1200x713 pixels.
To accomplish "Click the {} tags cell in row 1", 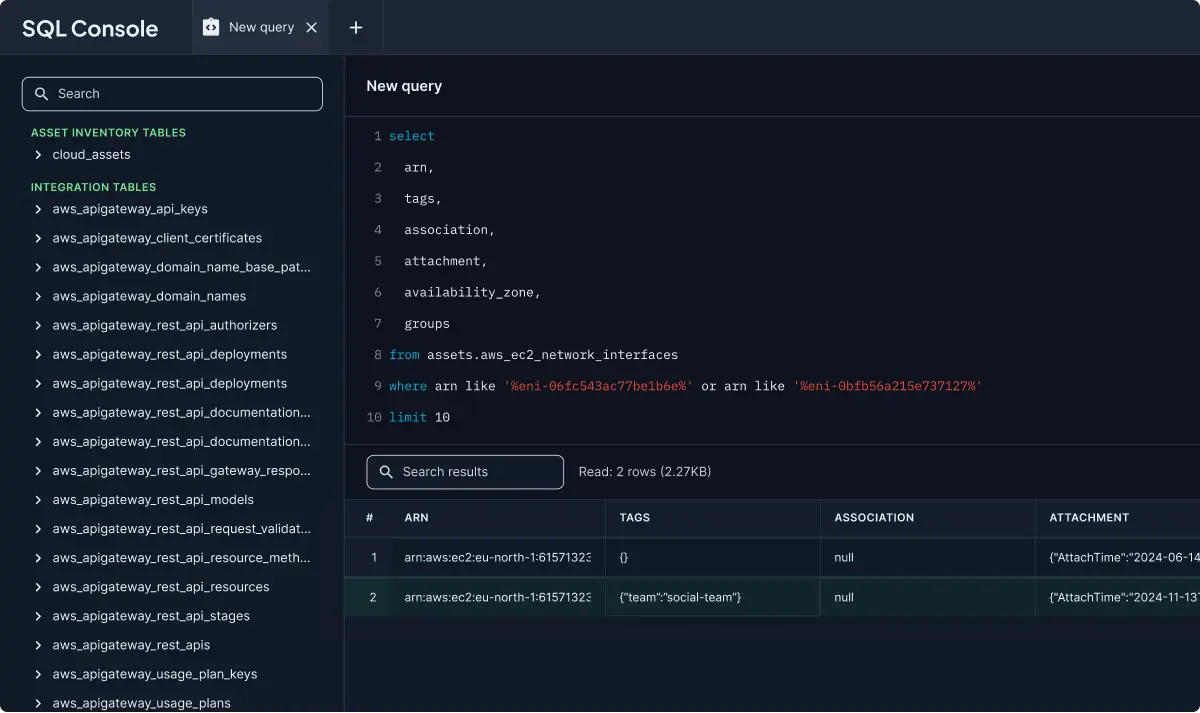I will [x=713, y=557].
